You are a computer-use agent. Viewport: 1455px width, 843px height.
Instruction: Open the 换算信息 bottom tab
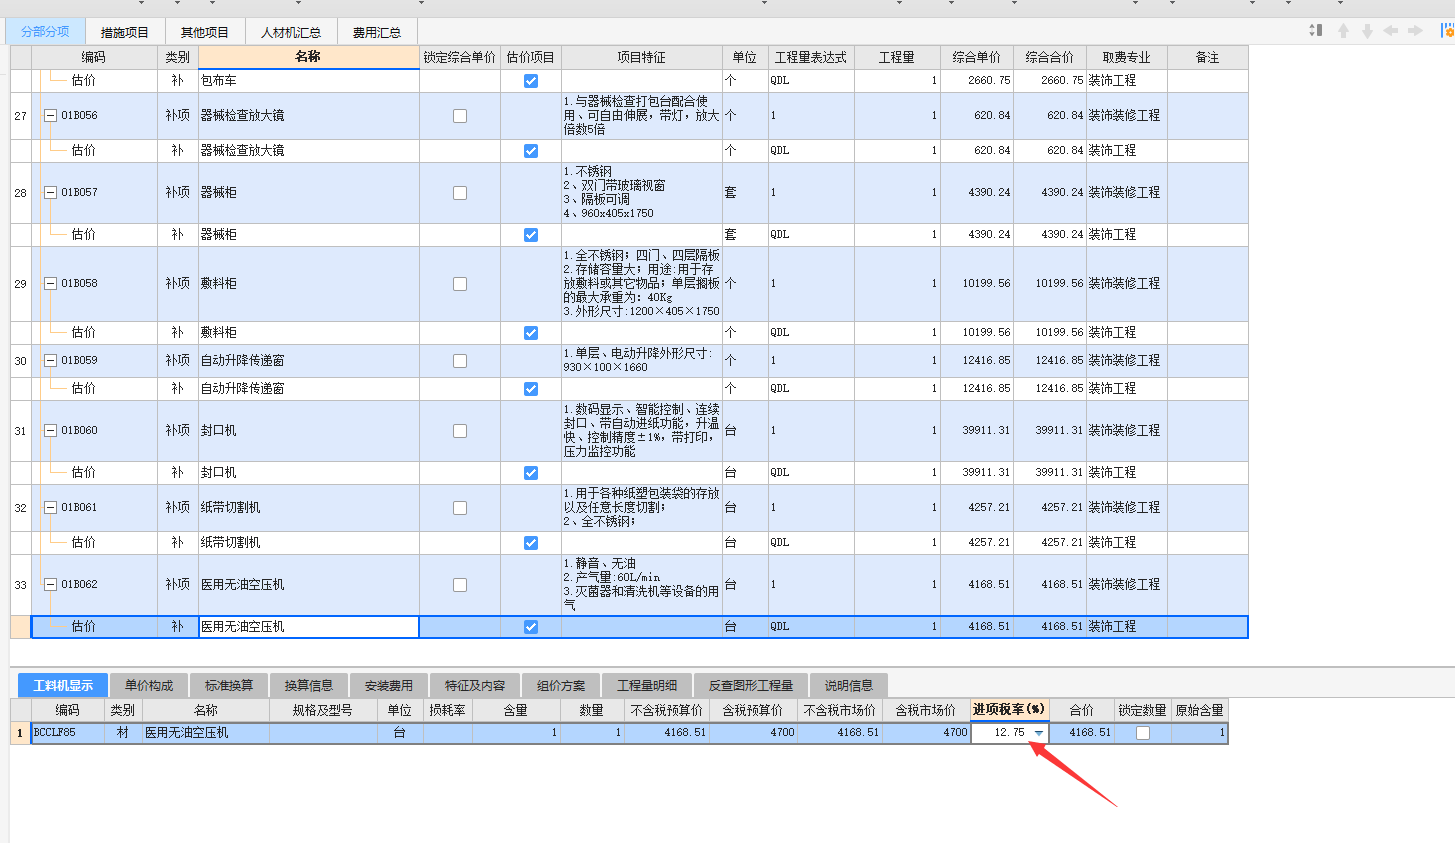(309, 685)
